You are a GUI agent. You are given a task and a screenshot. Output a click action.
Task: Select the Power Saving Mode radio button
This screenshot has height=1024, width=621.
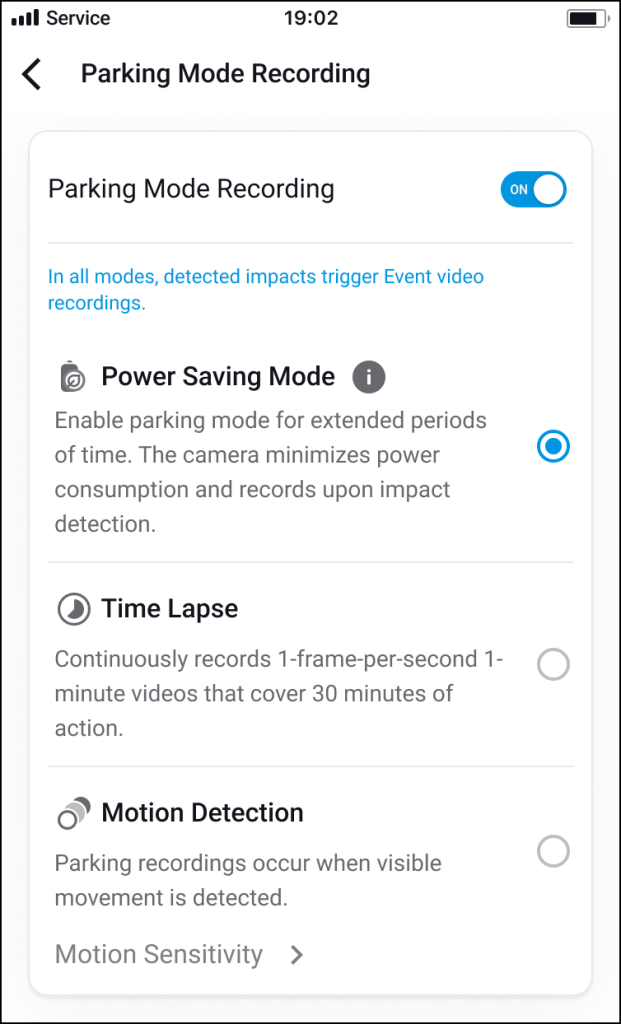553,446
